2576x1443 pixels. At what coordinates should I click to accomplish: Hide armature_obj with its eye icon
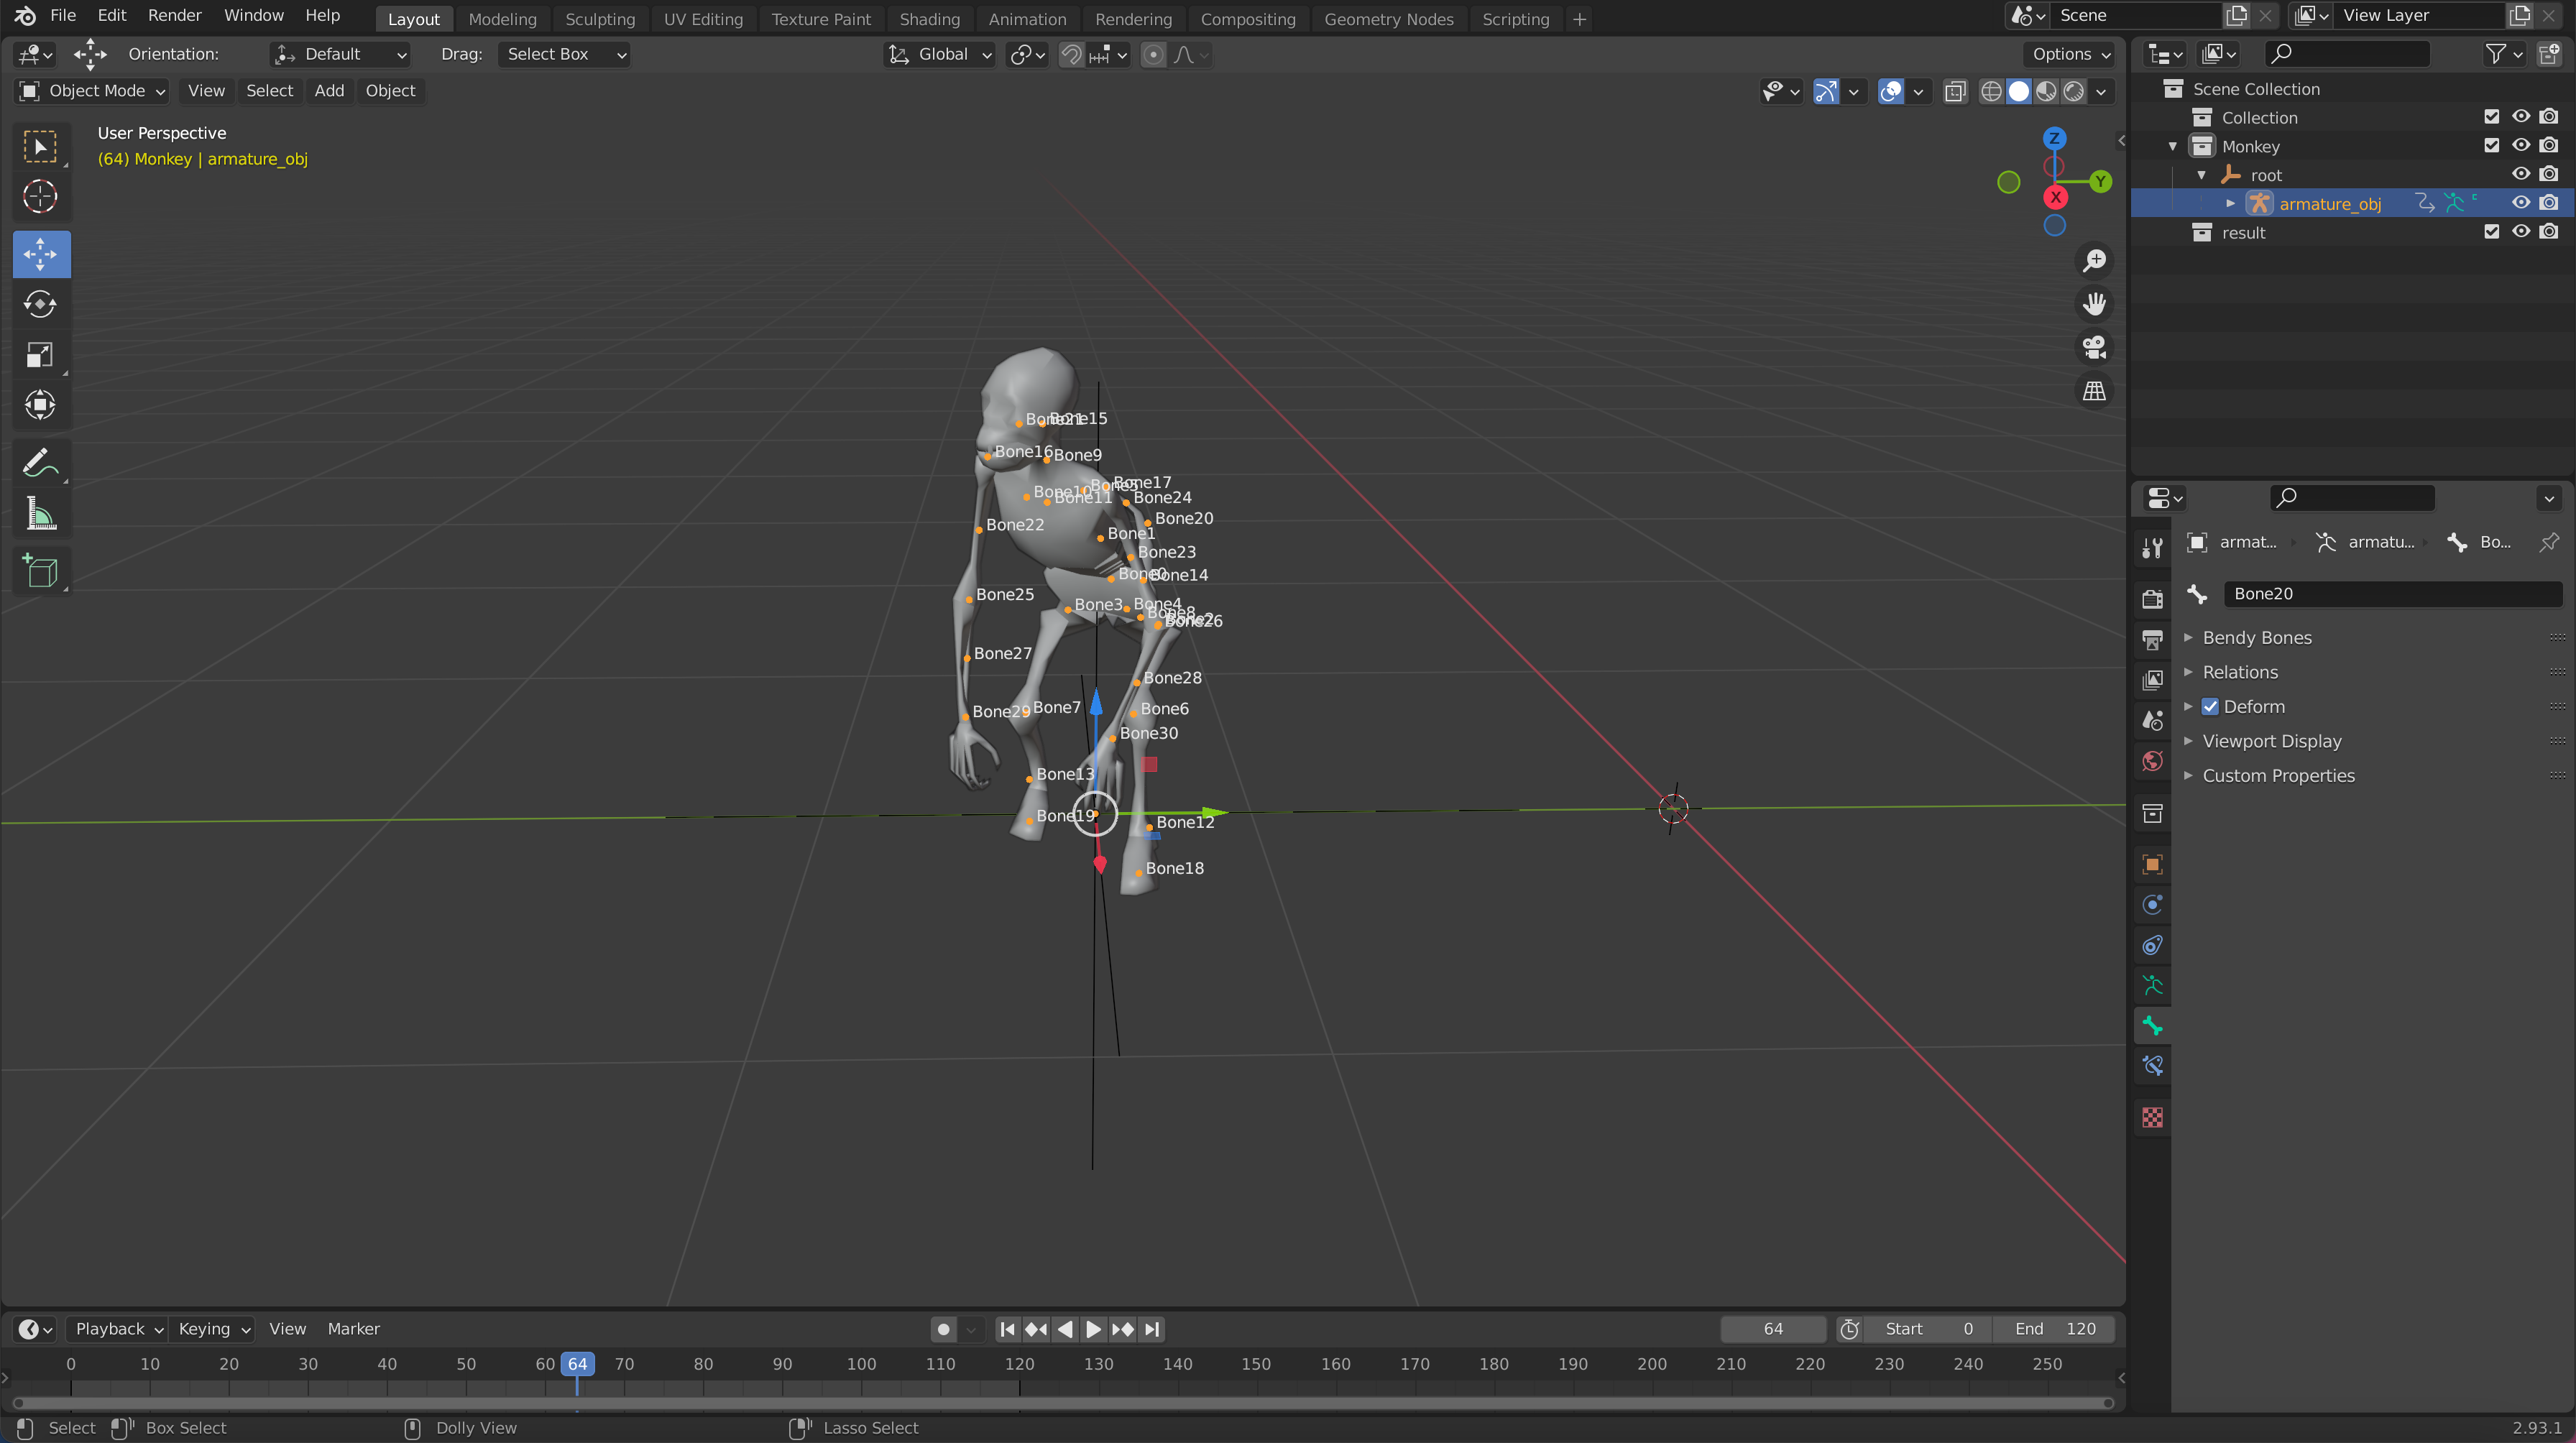coord(2520,203)
